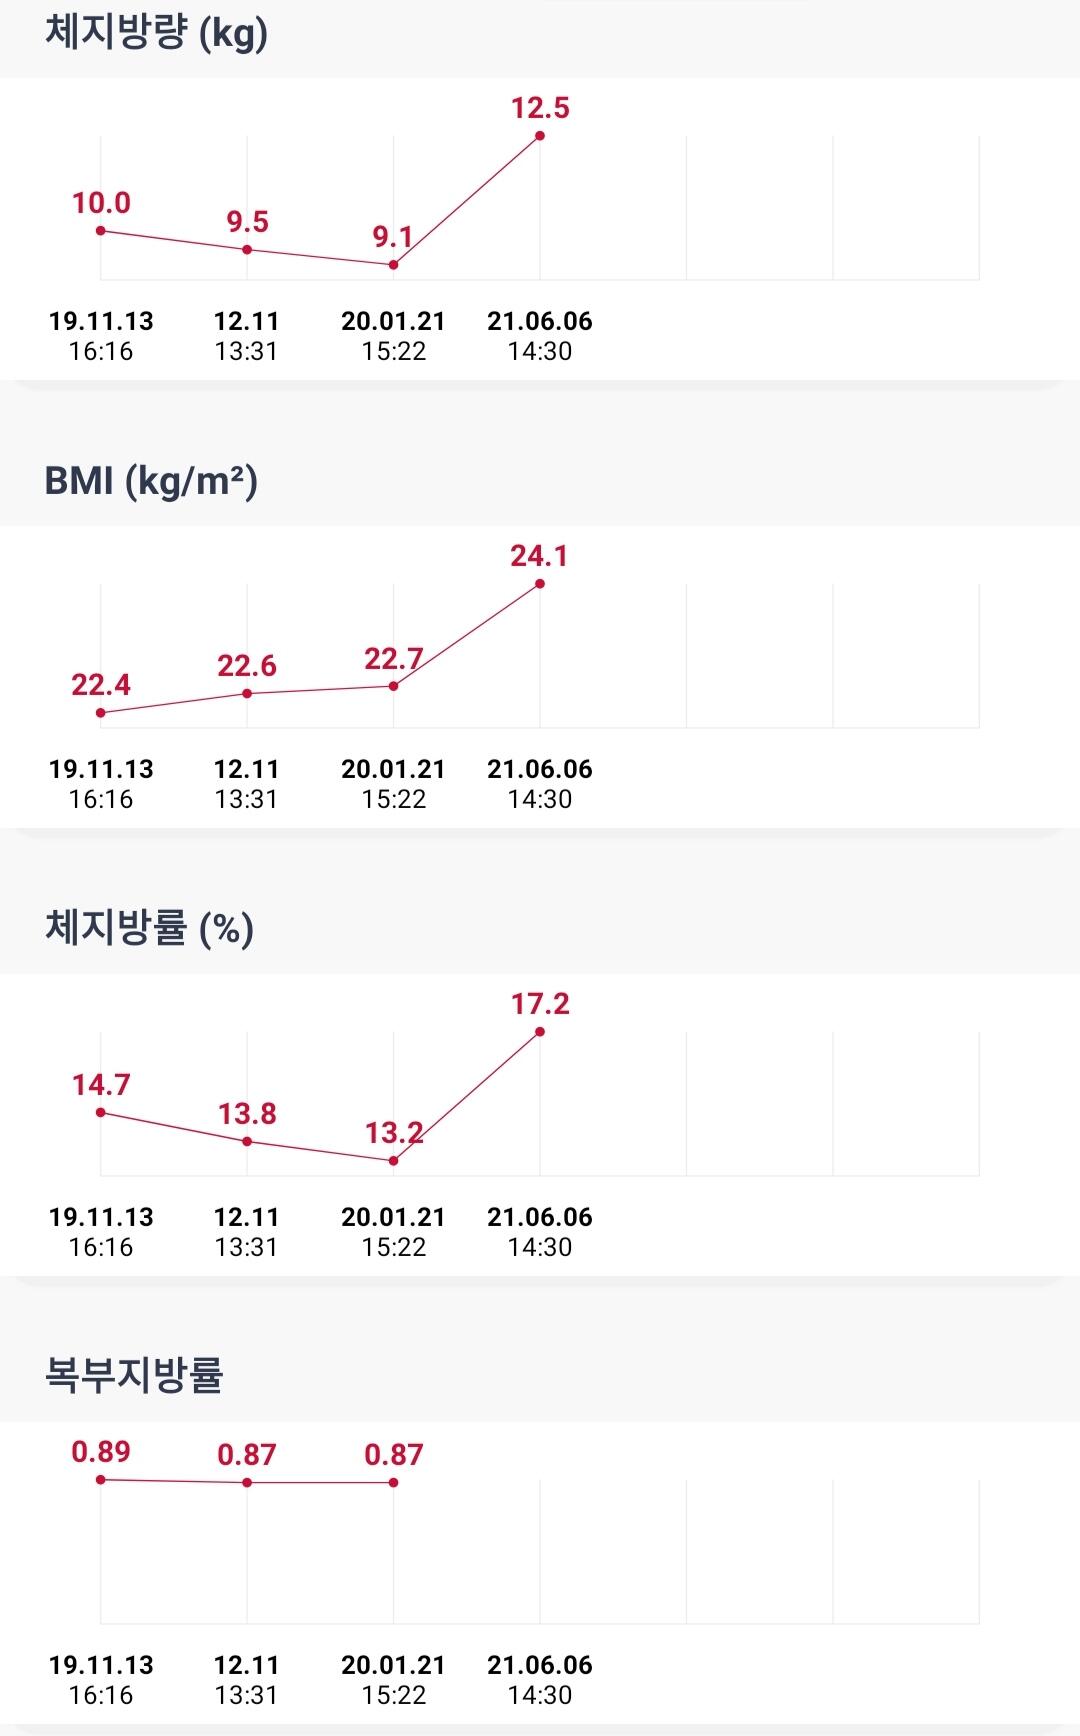Select the 22.7 BMI data point

[393, 686]
